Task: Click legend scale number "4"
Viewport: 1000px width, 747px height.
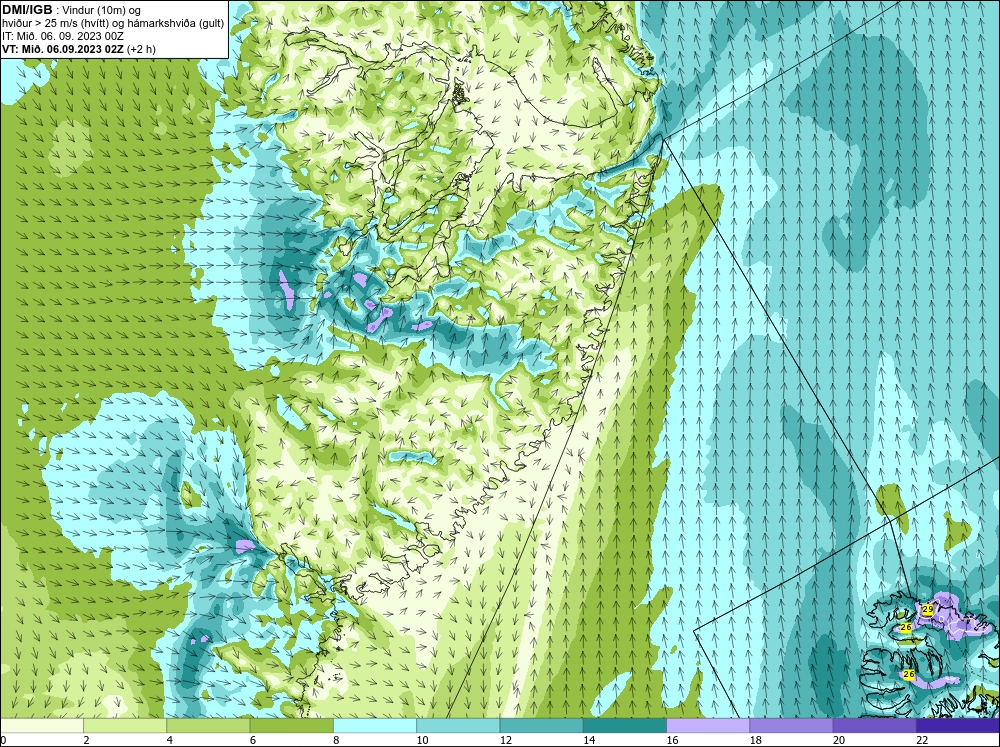Action: [x=170, y=740]
